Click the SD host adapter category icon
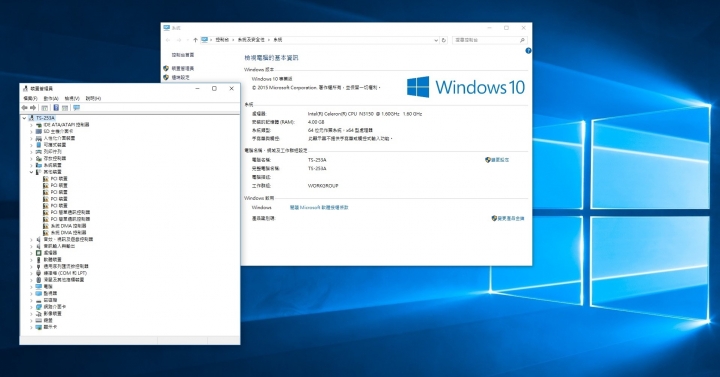720x377 pixels. click(x=39, y=131)
